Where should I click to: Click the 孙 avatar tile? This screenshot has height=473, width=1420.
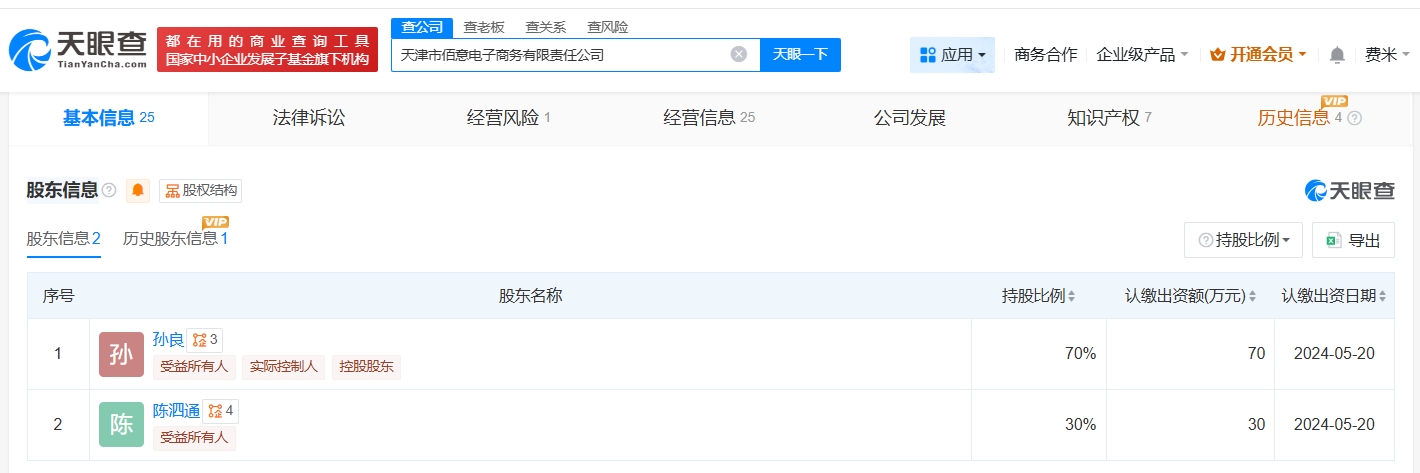click(x=122, y=354)
